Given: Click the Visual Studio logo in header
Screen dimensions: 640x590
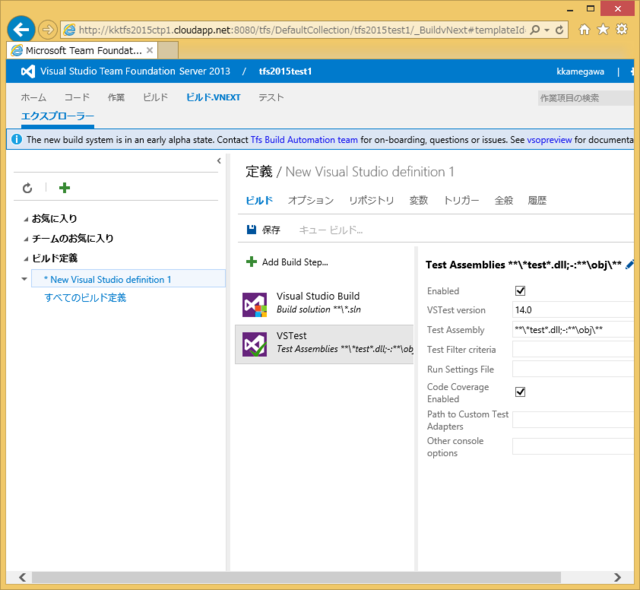Looking at the screenshot, I should (x=28, y=71).
